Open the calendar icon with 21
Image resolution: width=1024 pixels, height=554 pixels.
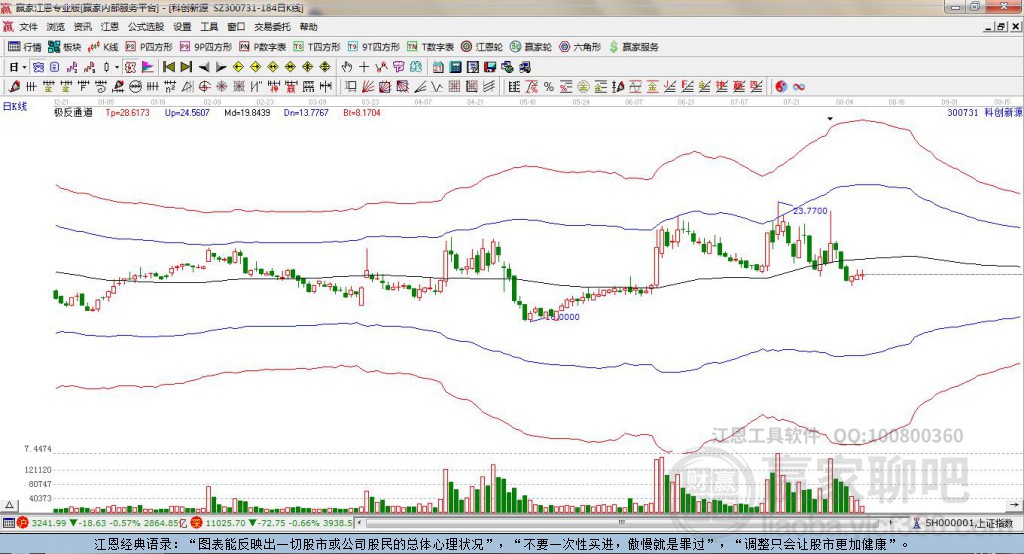[438, 67]
